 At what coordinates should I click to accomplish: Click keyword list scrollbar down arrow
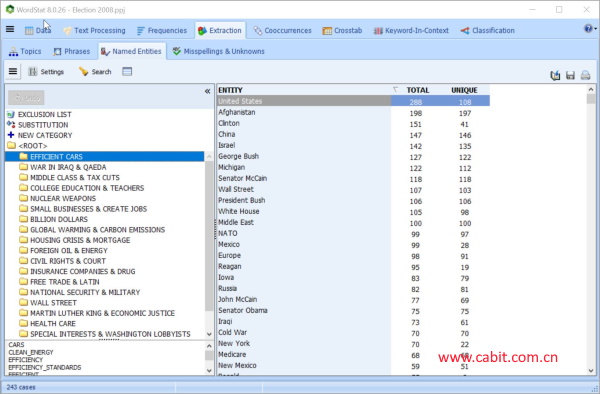point(209,370)
